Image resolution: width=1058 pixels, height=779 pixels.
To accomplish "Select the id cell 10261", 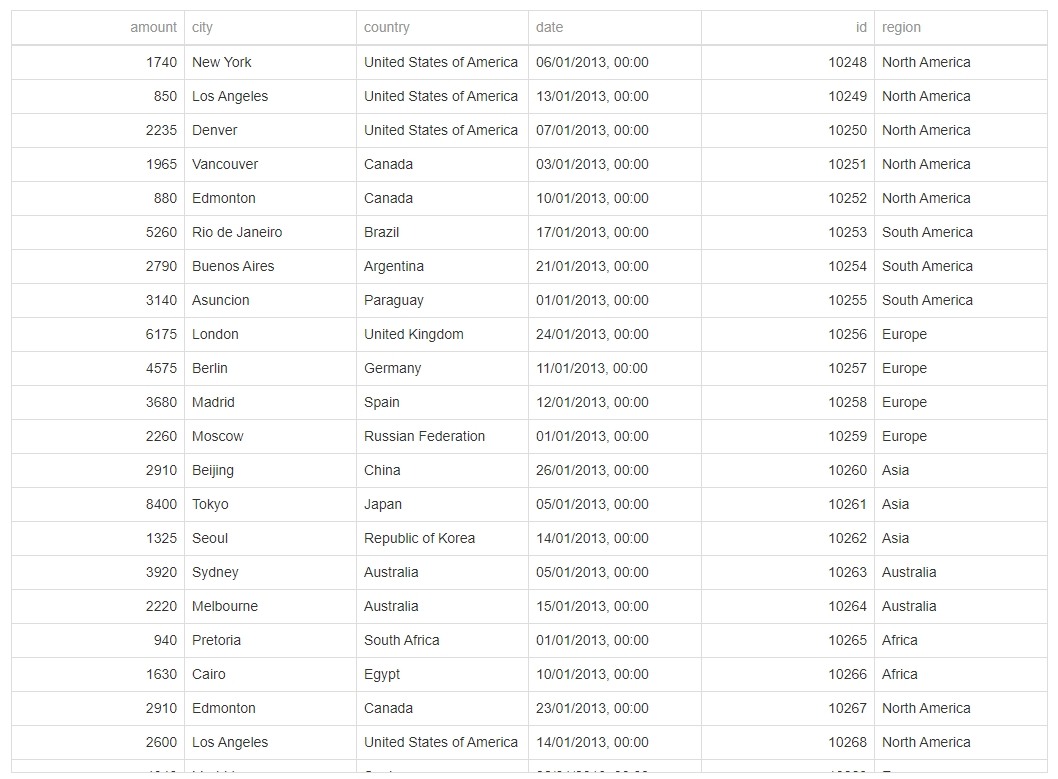I will pos(847,504).
